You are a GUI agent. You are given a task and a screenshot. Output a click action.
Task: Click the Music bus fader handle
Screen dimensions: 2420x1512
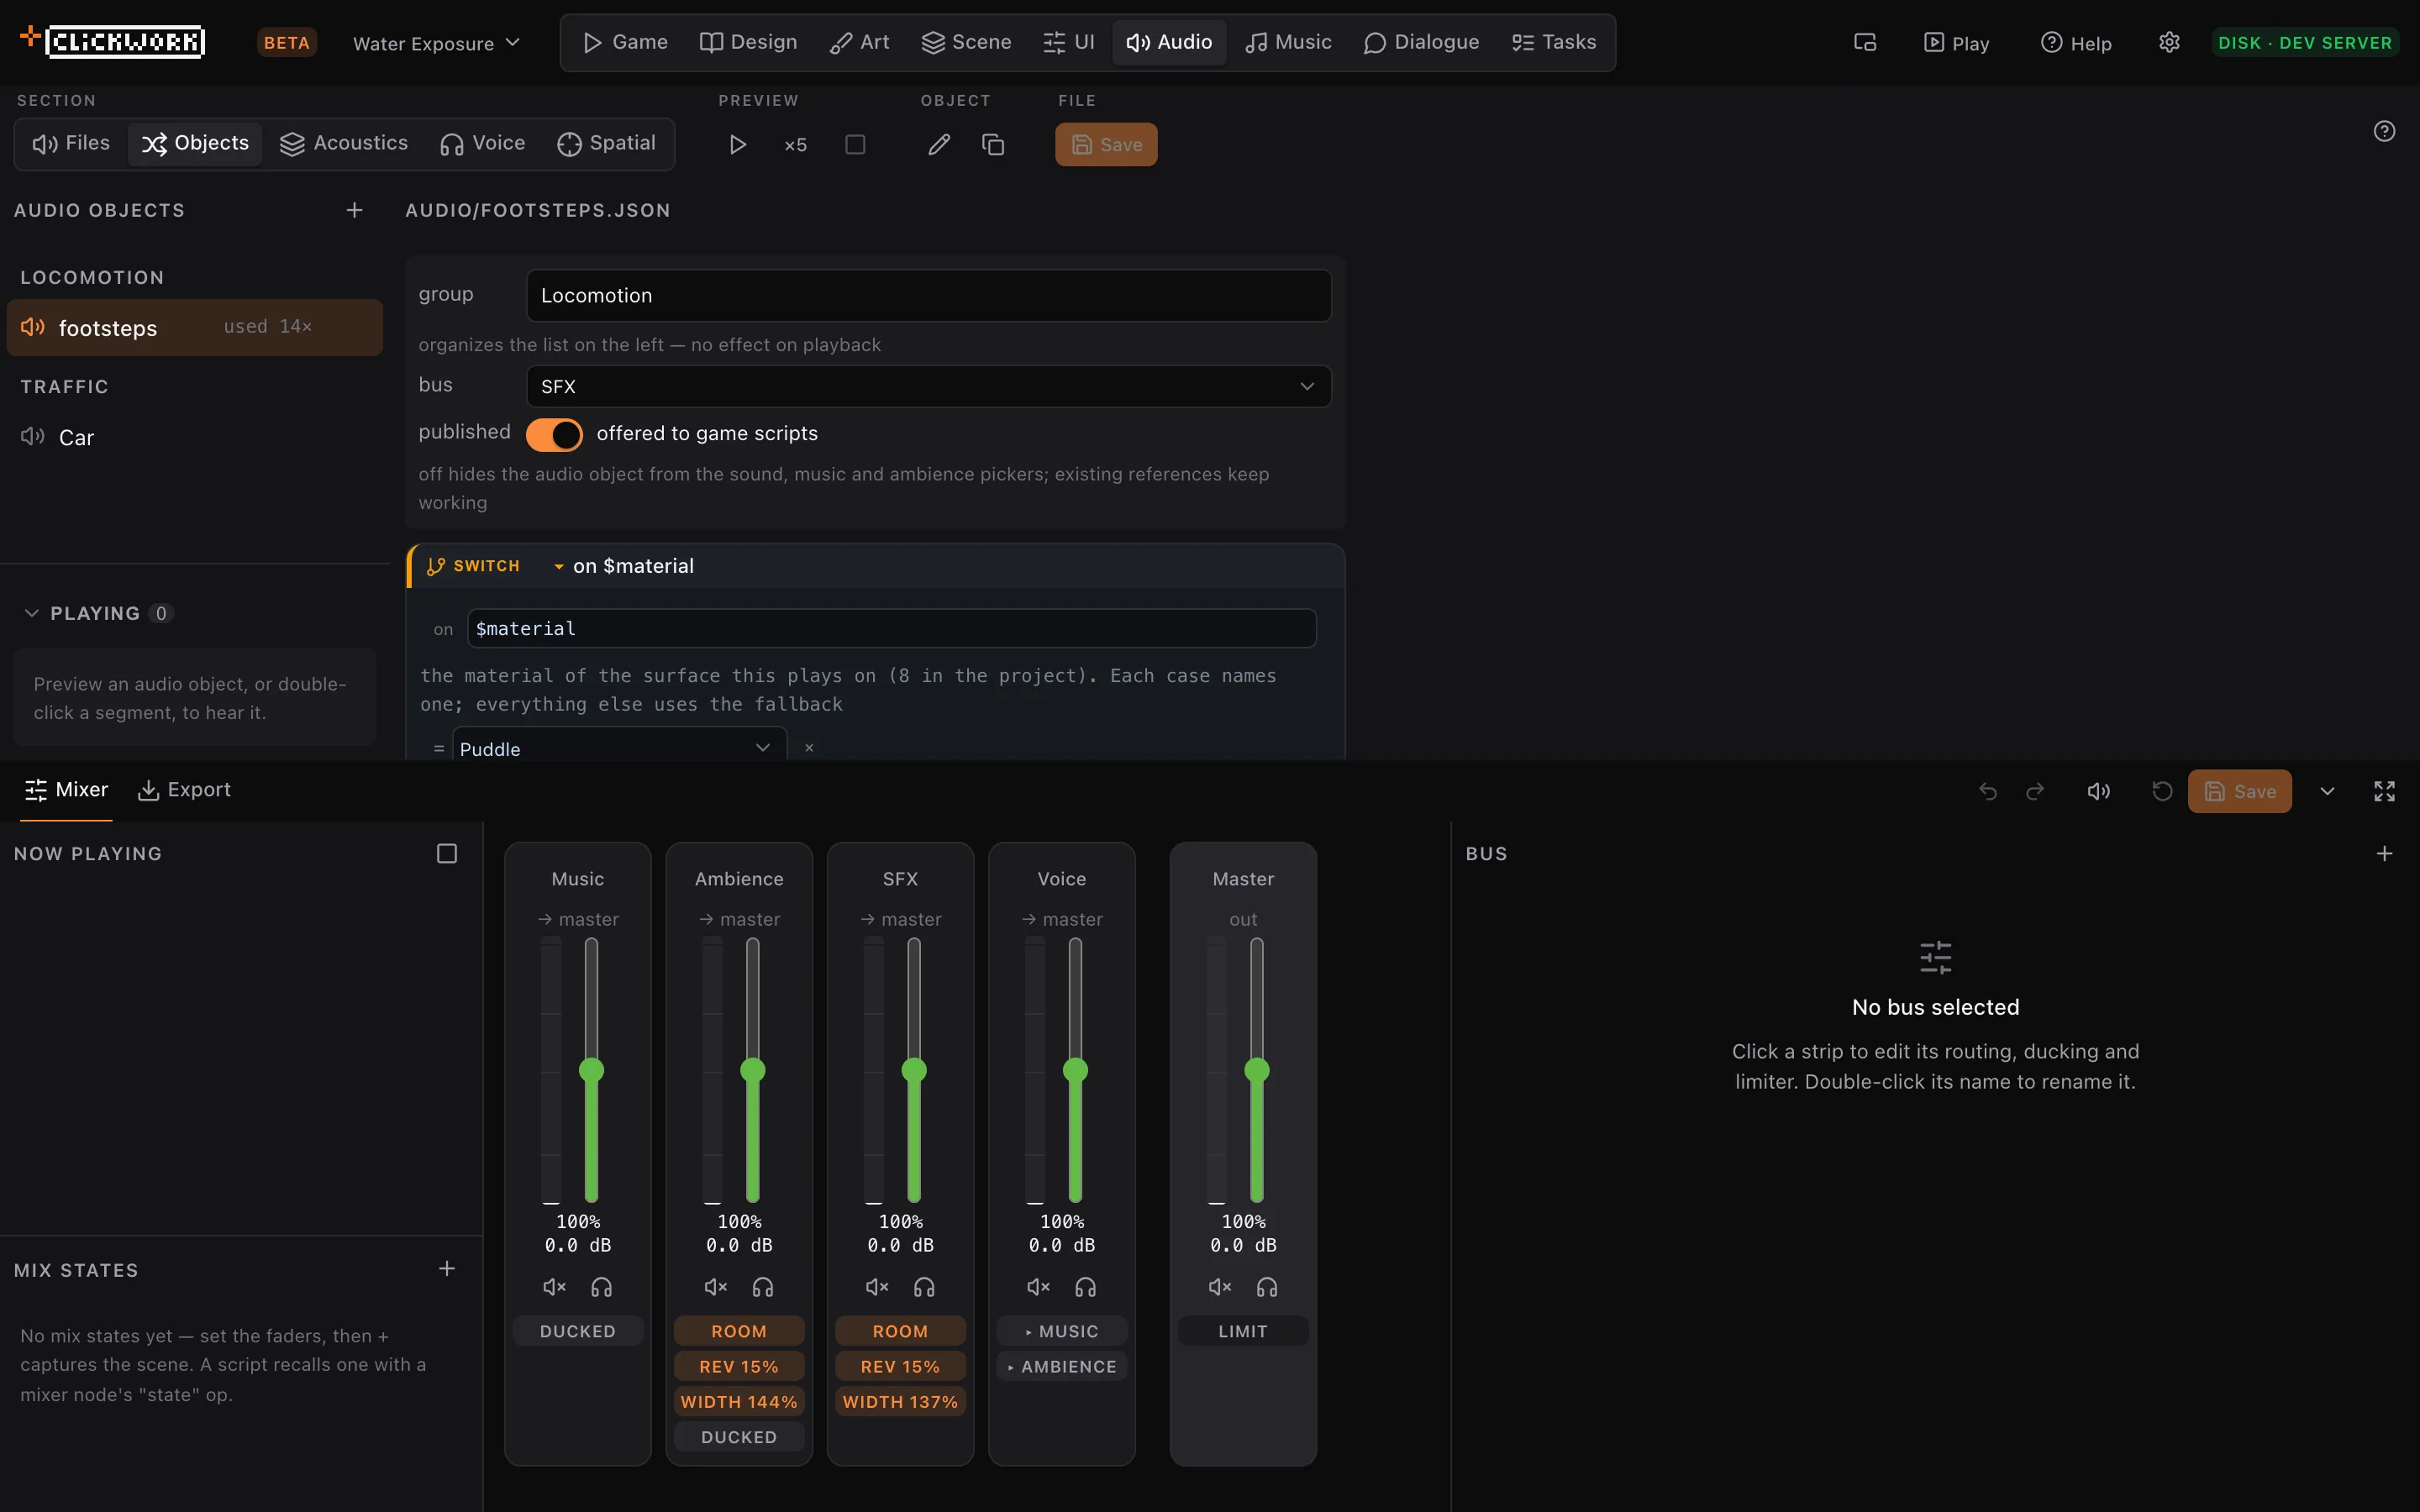[x=591, y=1070]
